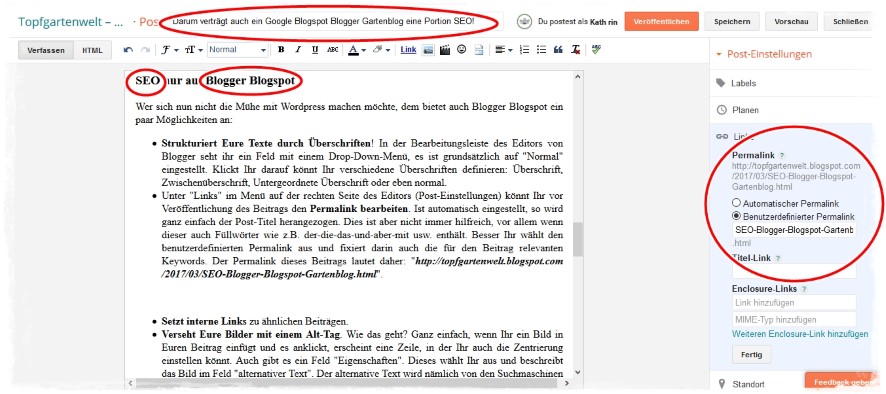Open the text color picker
Screen dimensions: 886x394
point(357,50)
